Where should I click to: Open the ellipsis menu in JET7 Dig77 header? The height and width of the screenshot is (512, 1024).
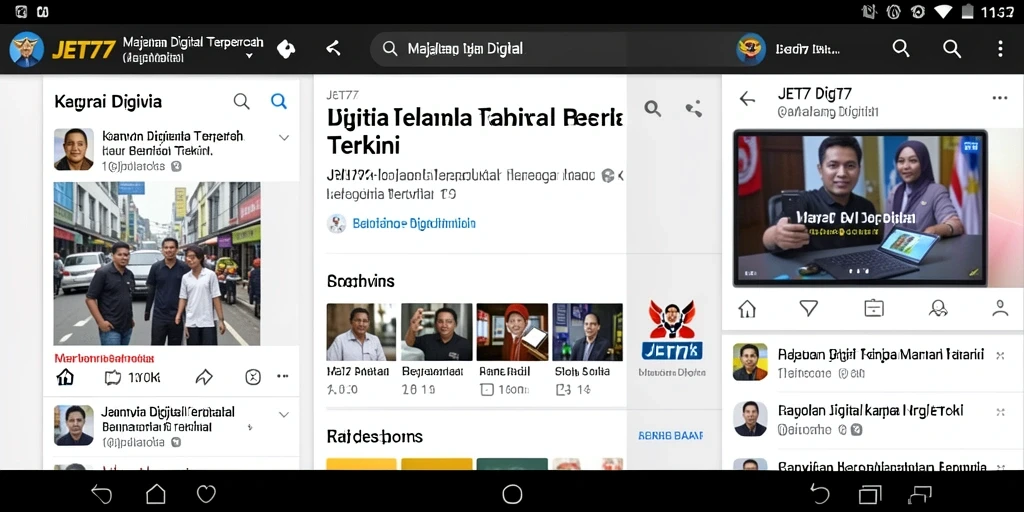pos(1000,98)
